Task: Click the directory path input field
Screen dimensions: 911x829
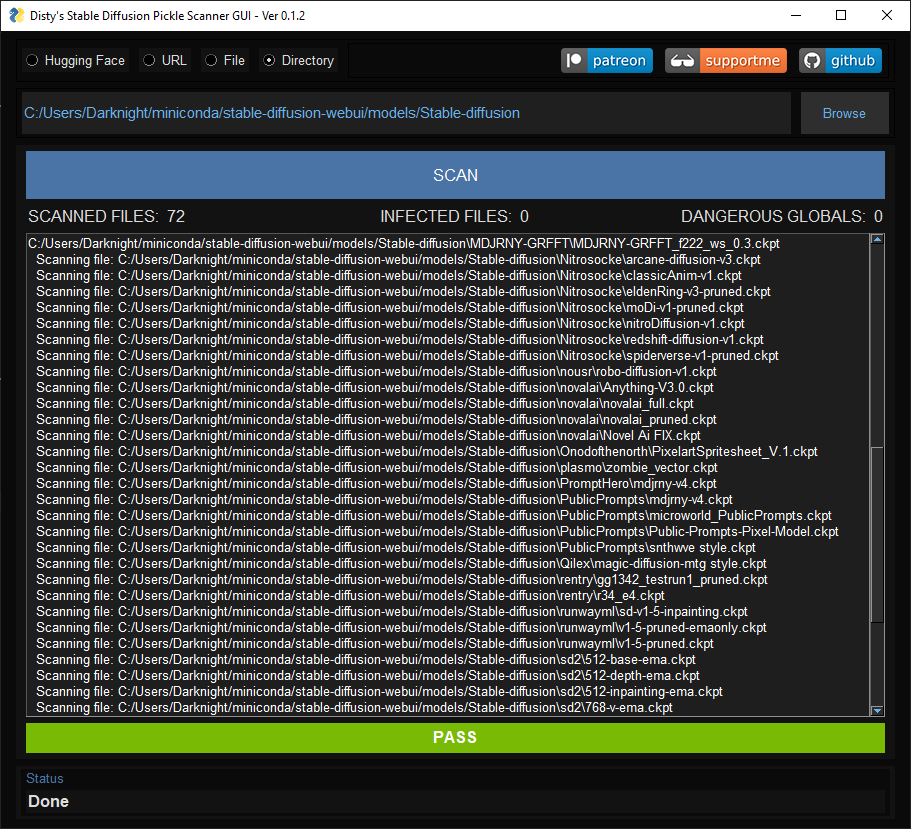Action: 406,113
